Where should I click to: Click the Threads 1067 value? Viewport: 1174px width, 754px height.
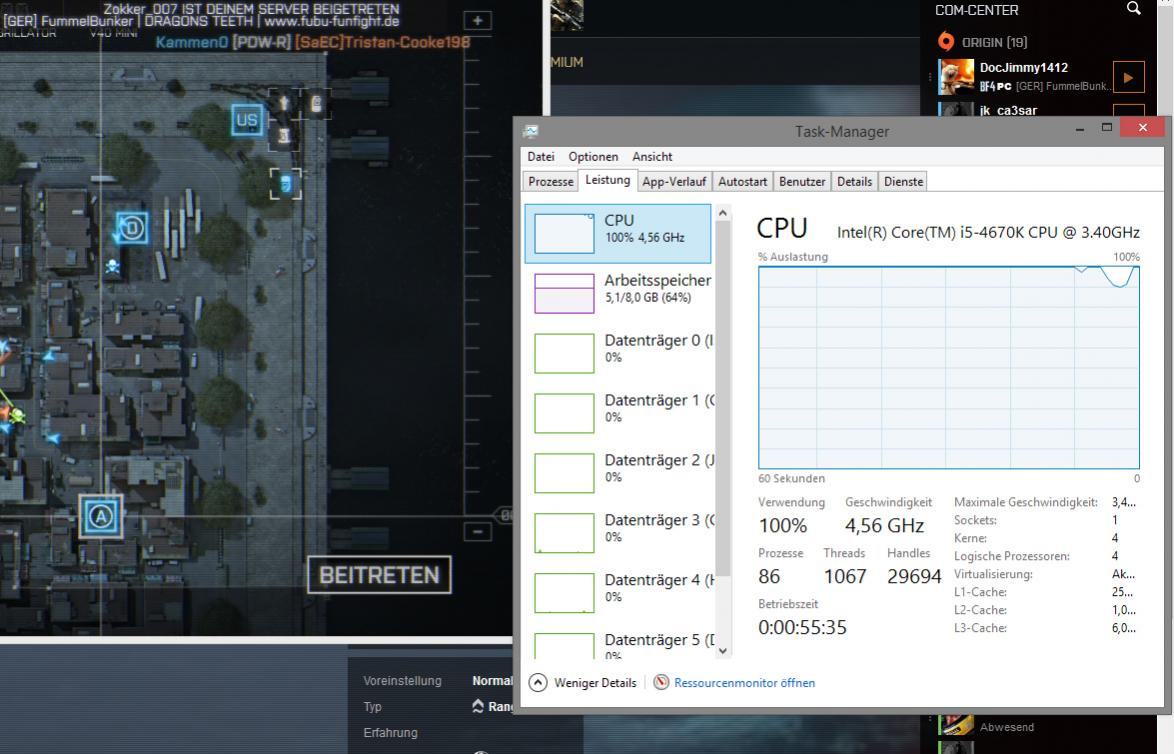click(x=845, y=577)
